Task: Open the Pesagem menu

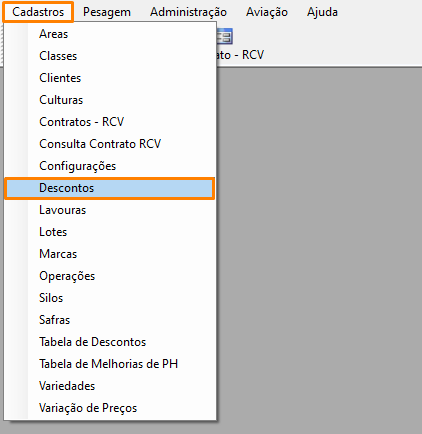Action: tap(107, 12)
